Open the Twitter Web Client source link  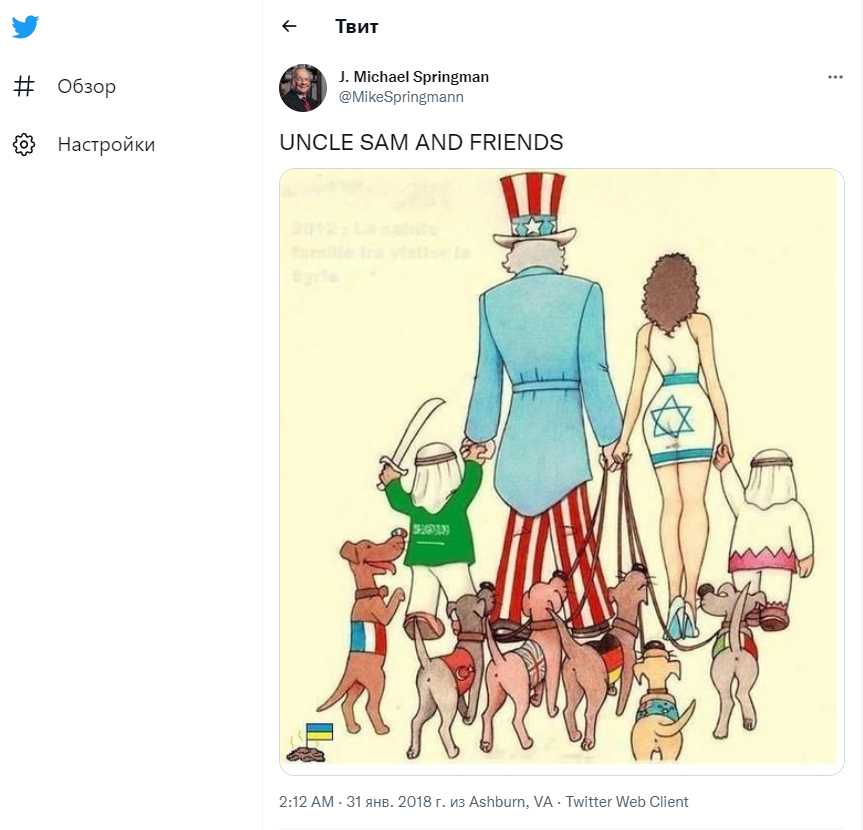pos(627,802)
